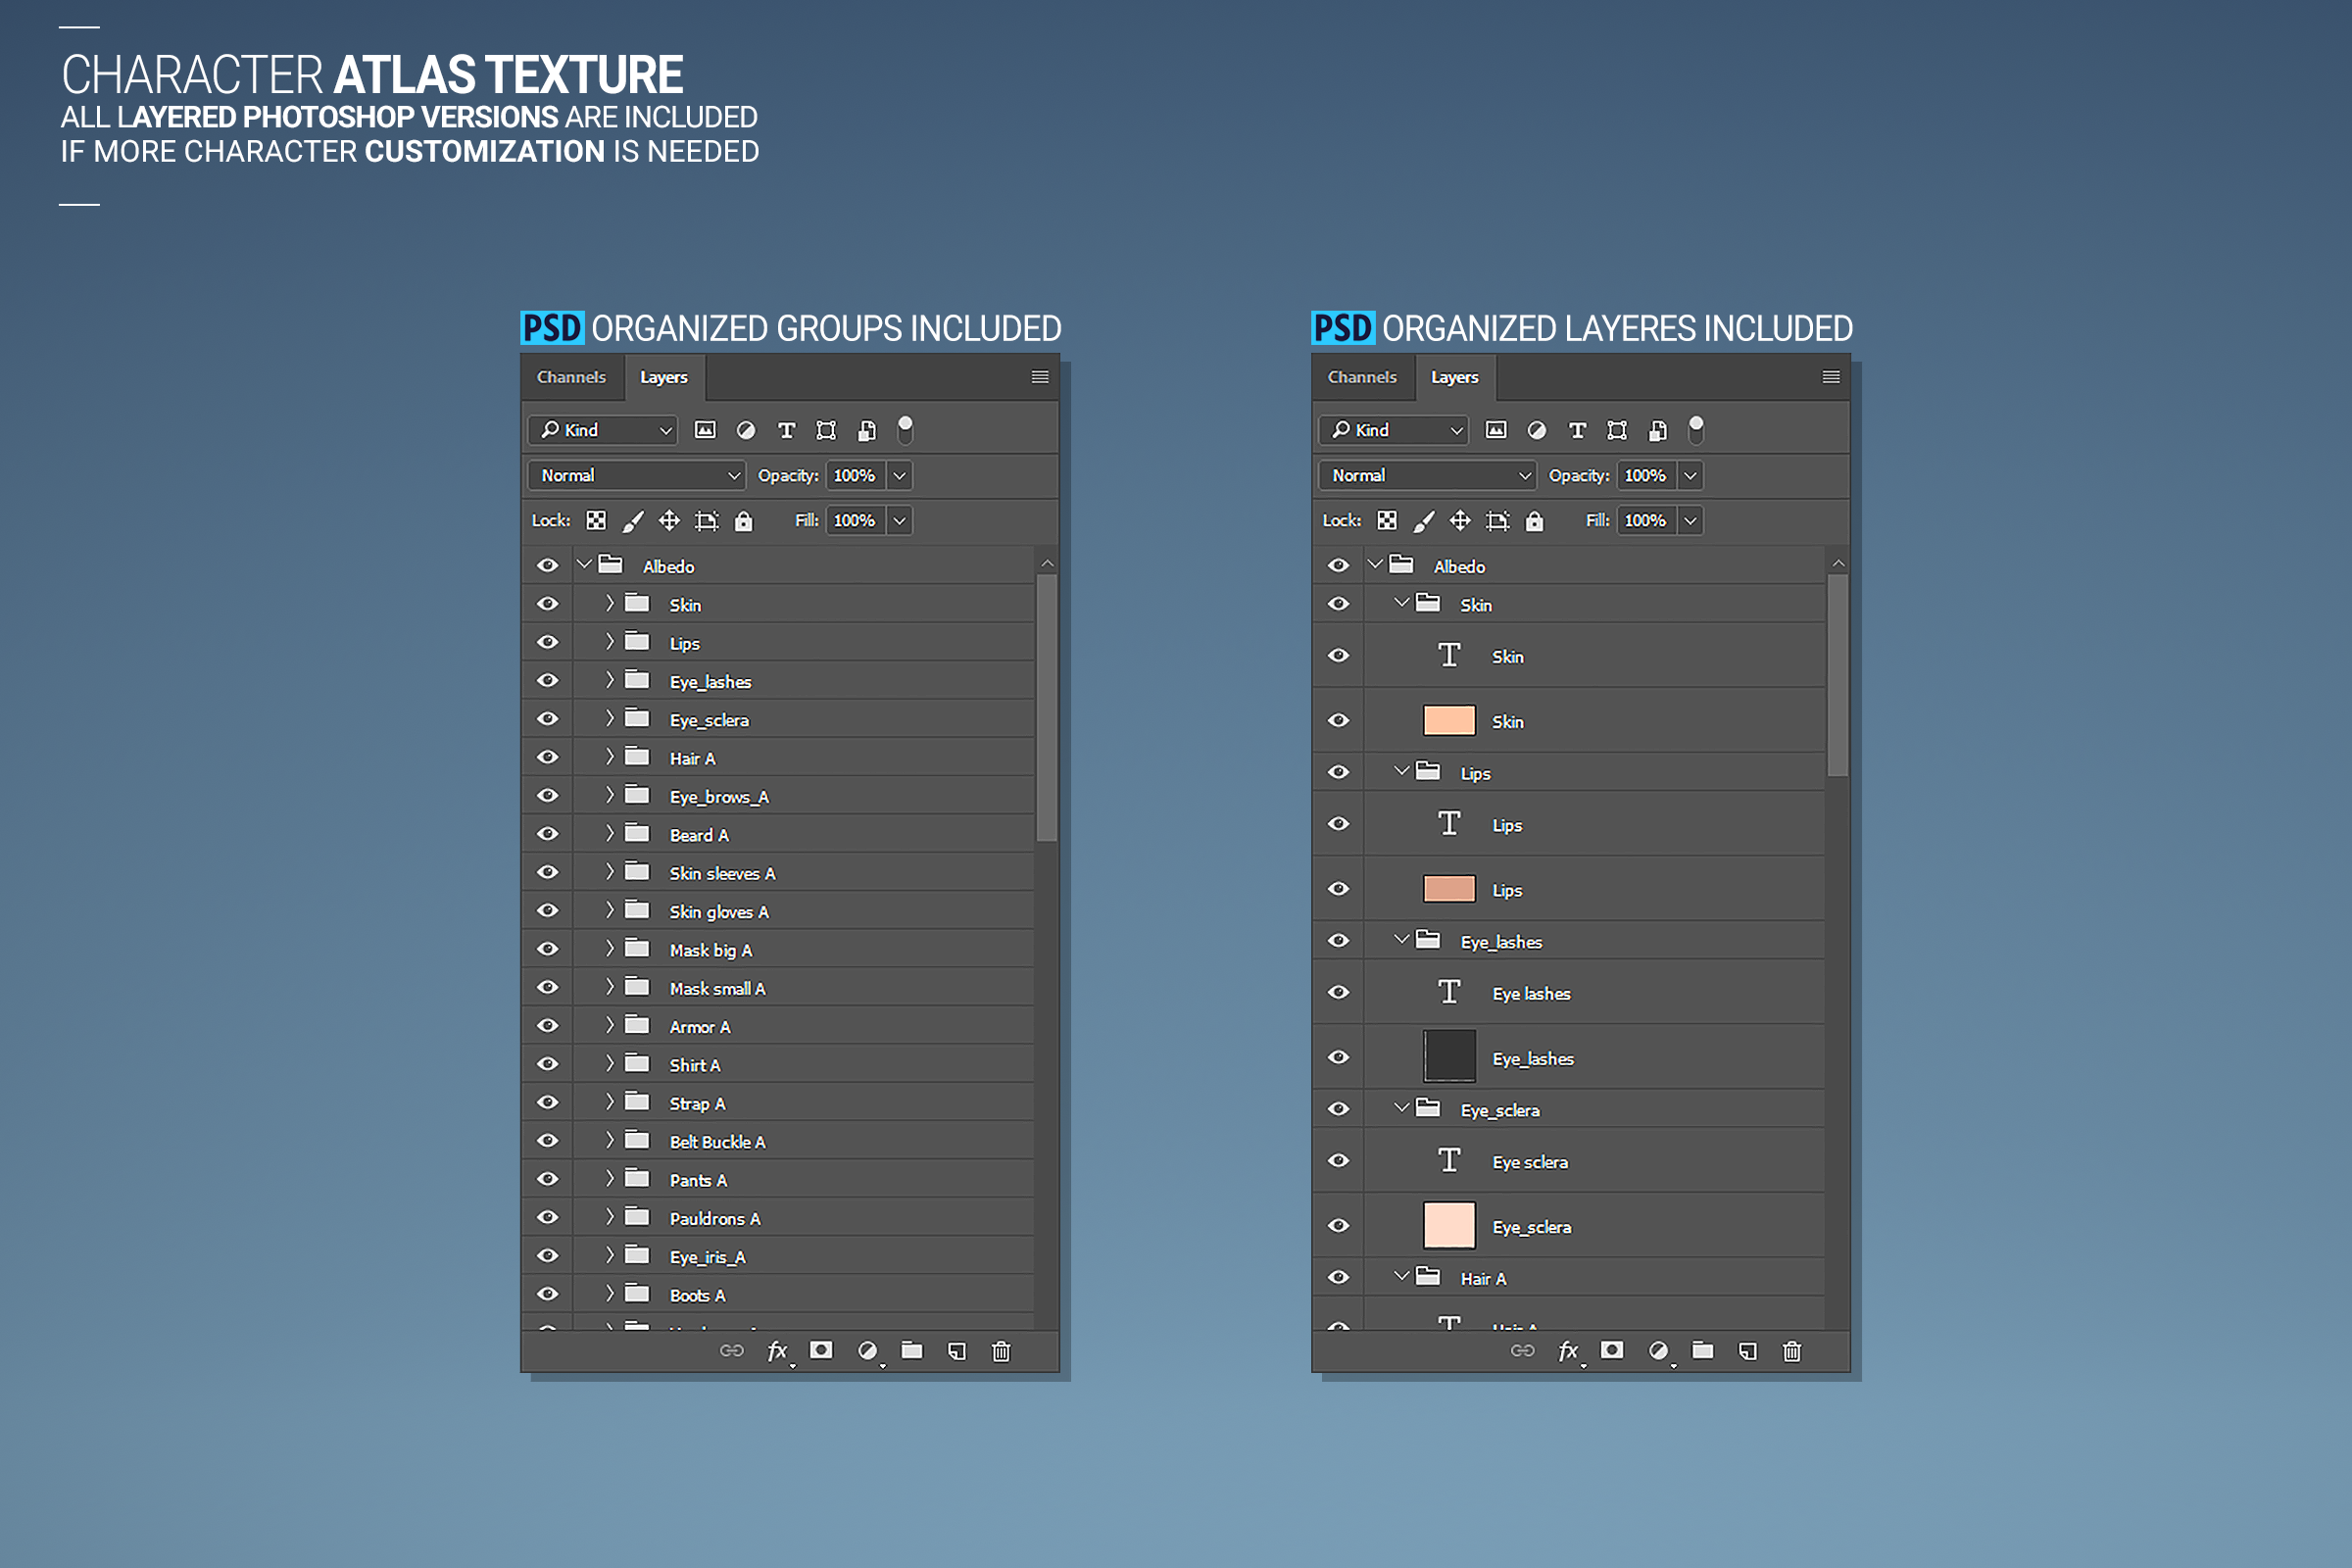This screenshot has width=2352, height=1568.
Task: Open the Normal blend mode dropdown in left panel
Action: click(636, 476)
